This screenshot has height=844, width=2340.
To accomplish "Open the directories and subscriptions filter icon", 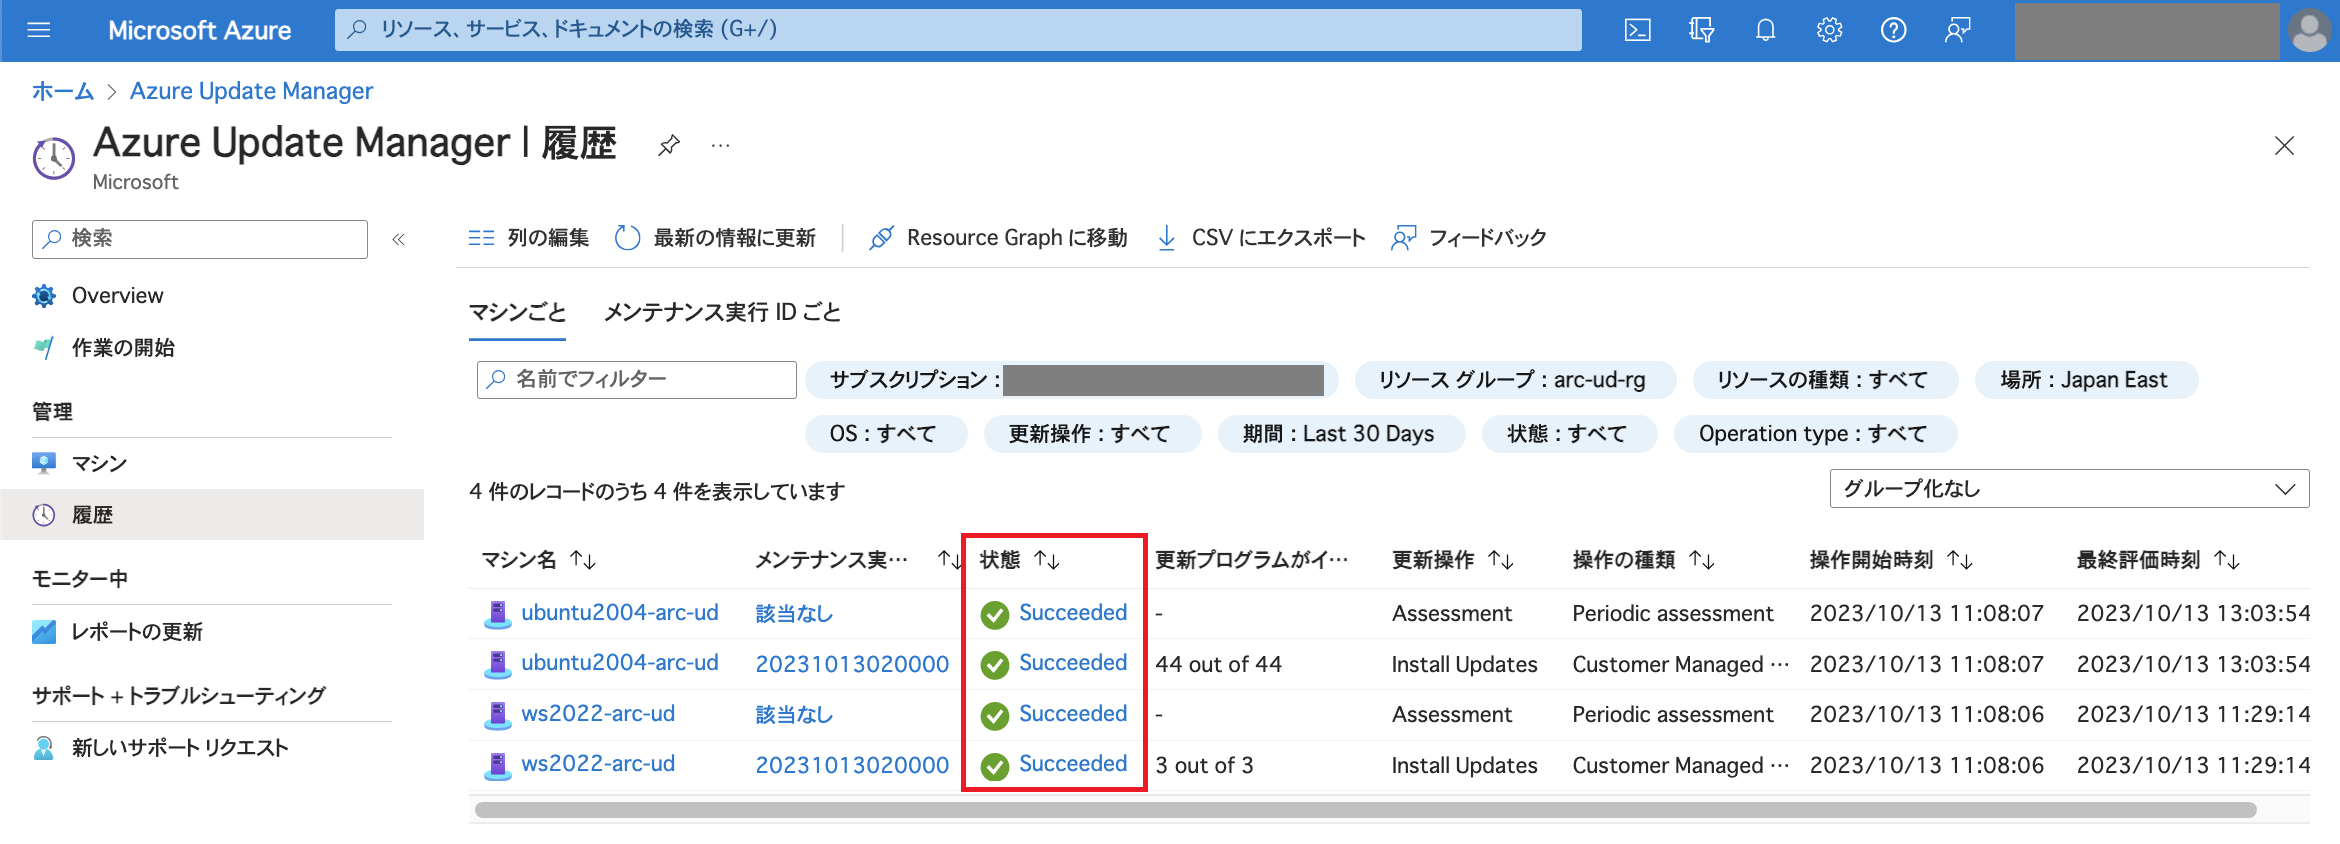I will point(1701,30).
